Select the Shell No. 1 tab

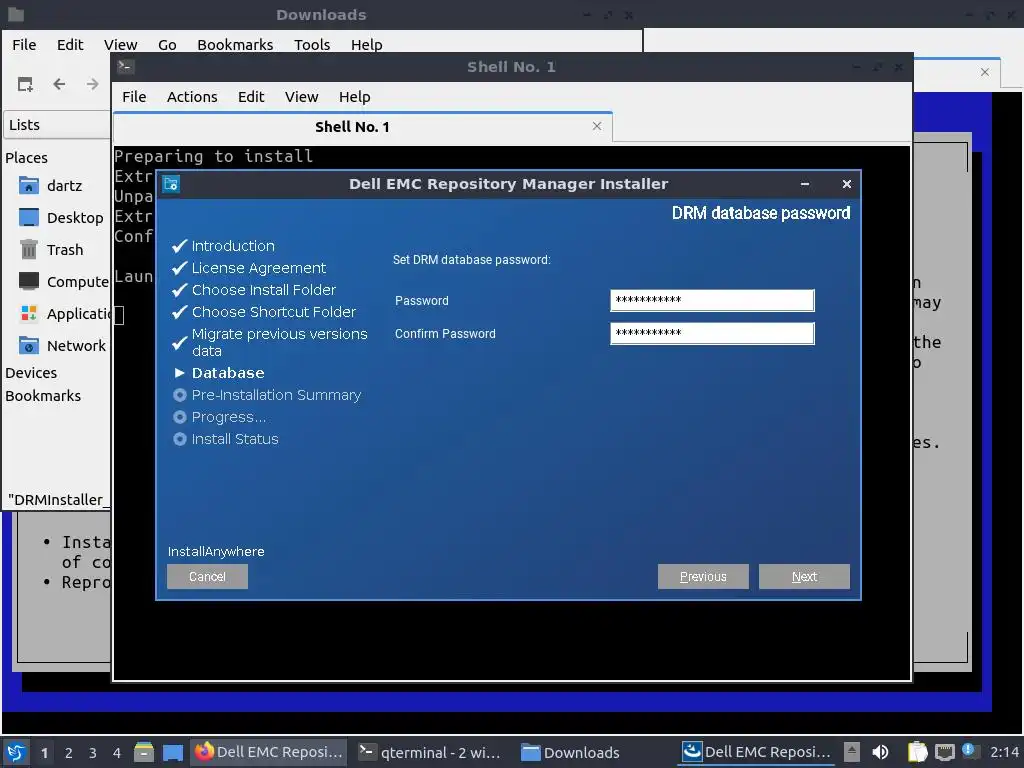[352, 127]
